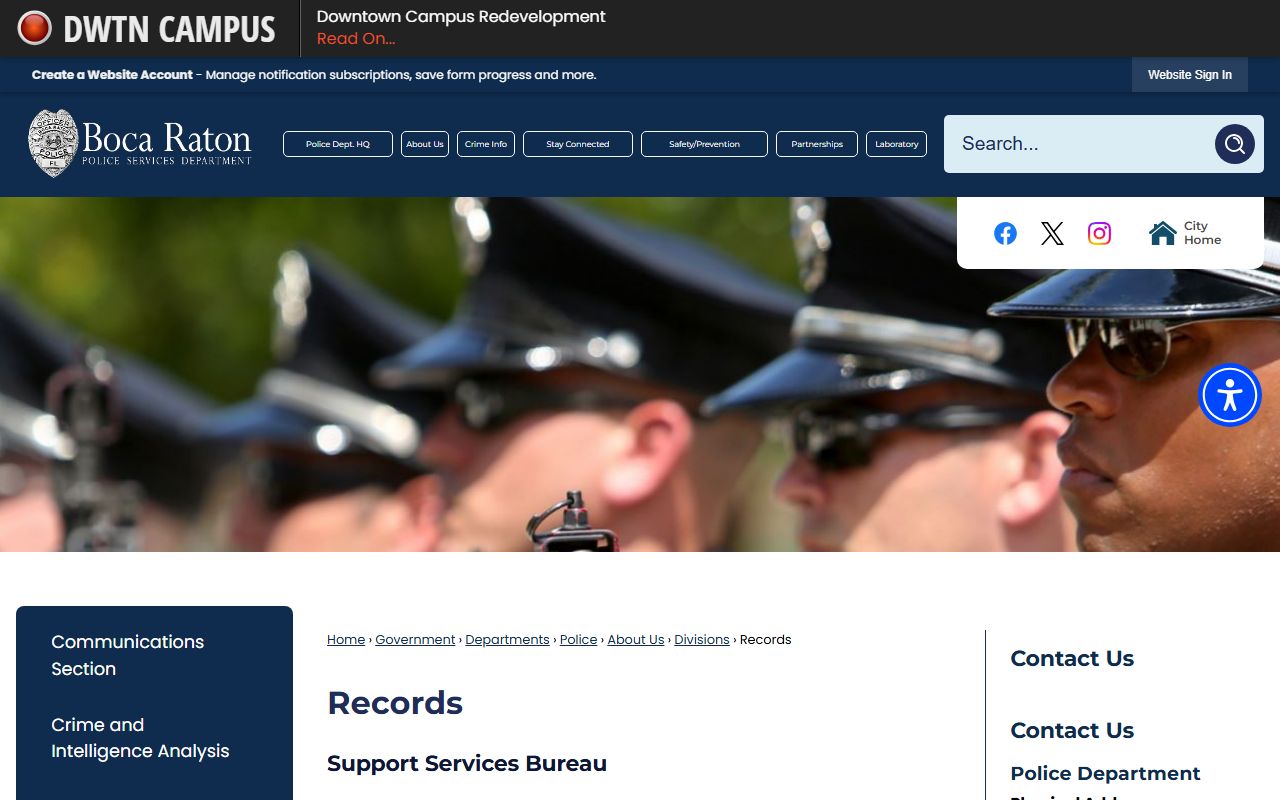Viewport: 1280px width, 800px height.
Task: Open the Boca Raton Police badge logo
Action: [x=140, y=144]
